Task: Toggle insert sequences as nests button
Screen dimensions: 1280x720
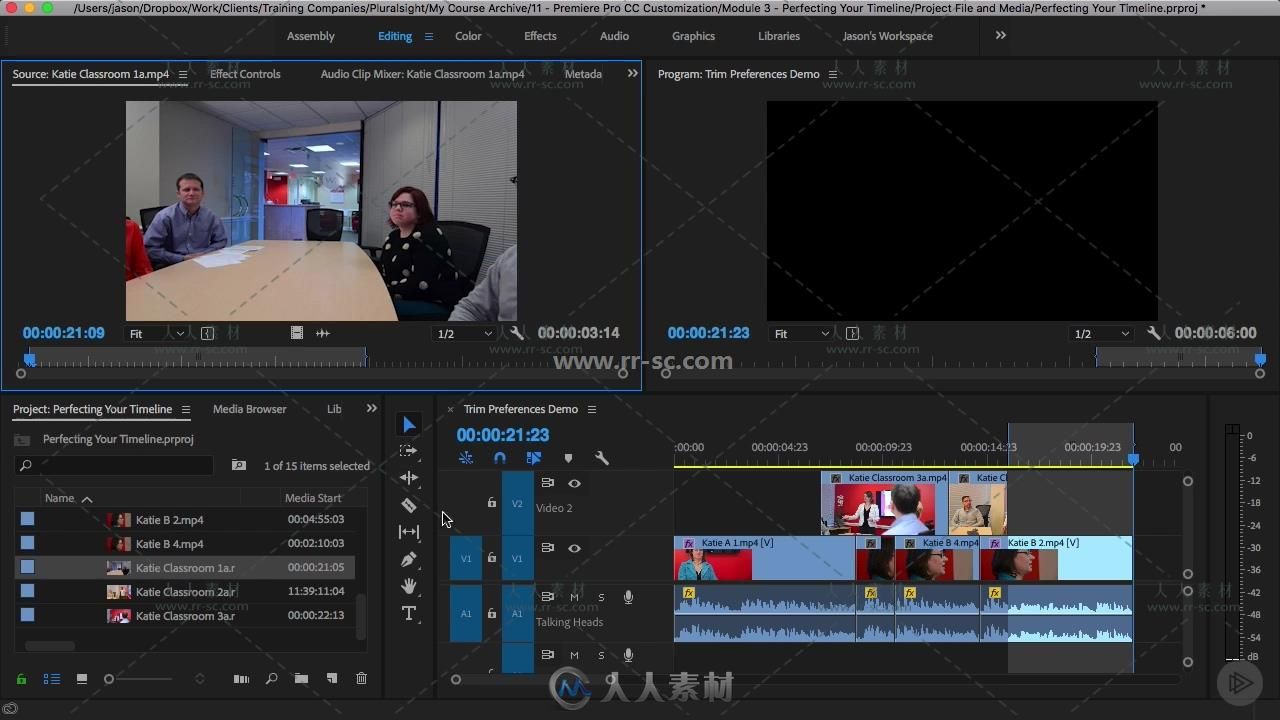Action: click(x=466, y=458)
